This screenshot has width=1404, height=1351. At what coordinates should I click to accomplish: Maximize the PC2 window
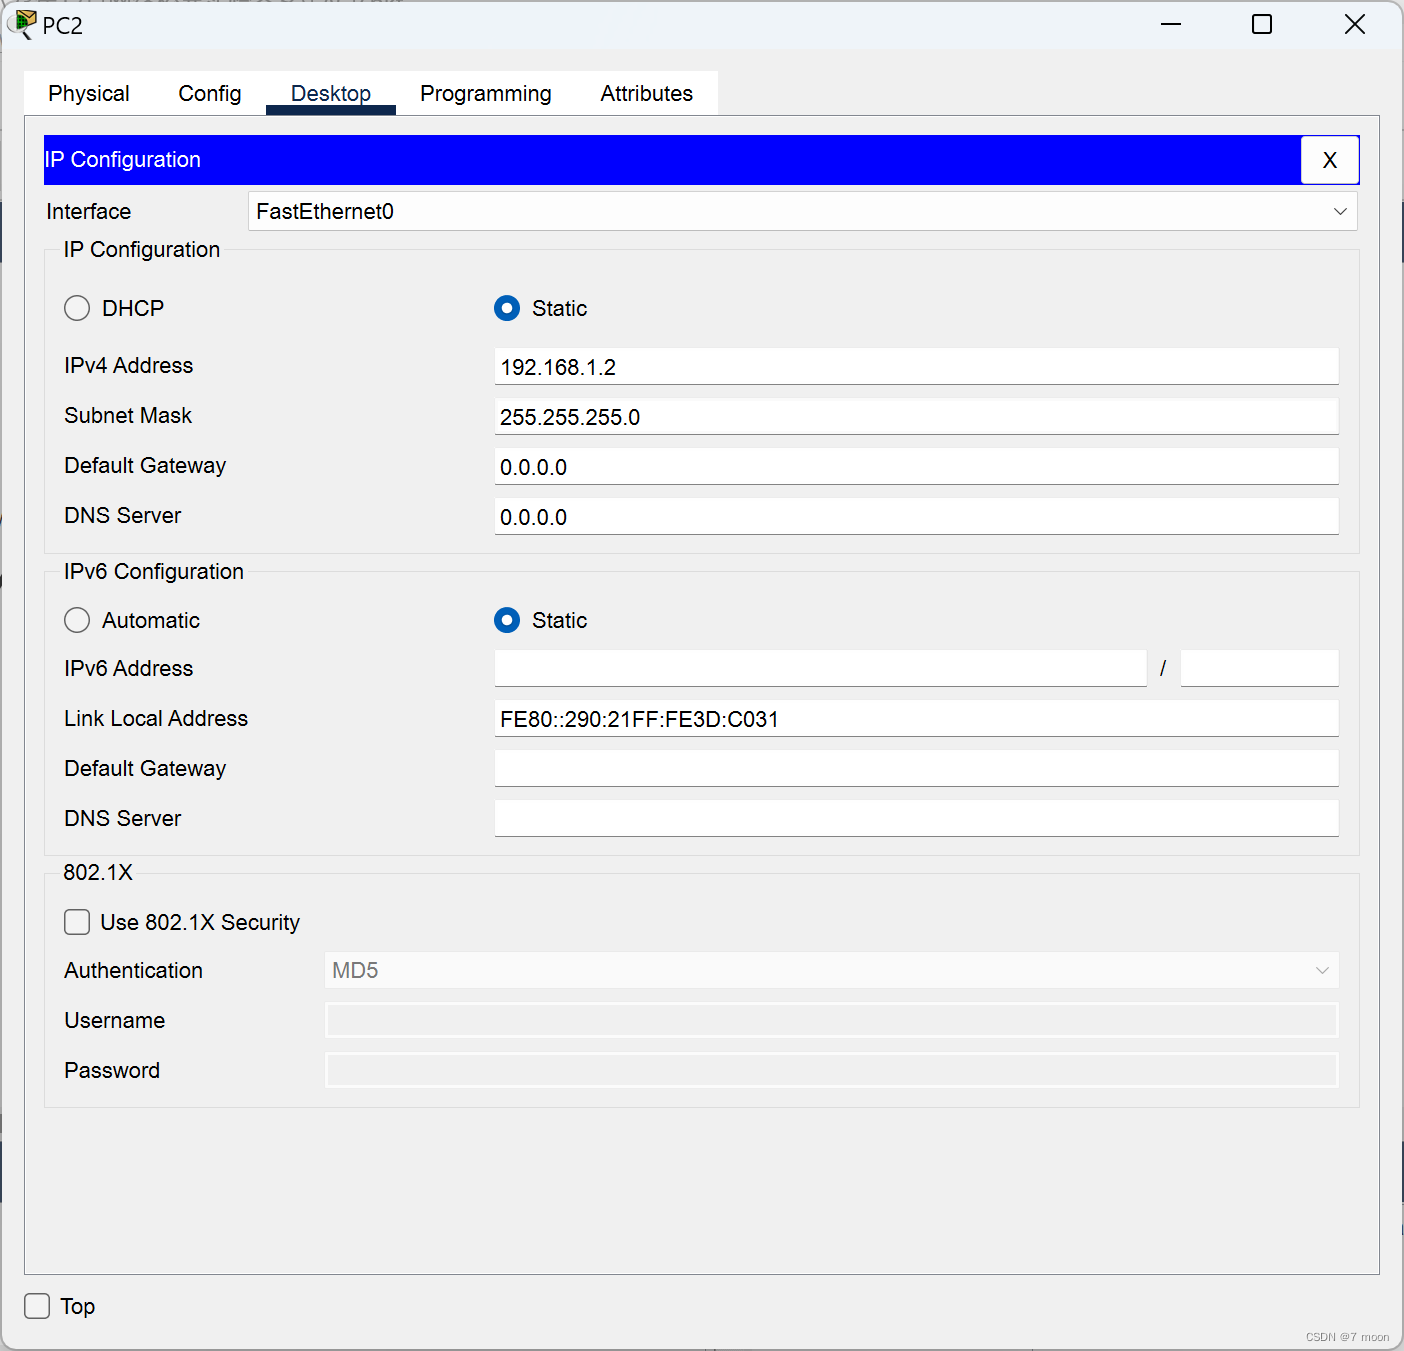coord(1262,24)
